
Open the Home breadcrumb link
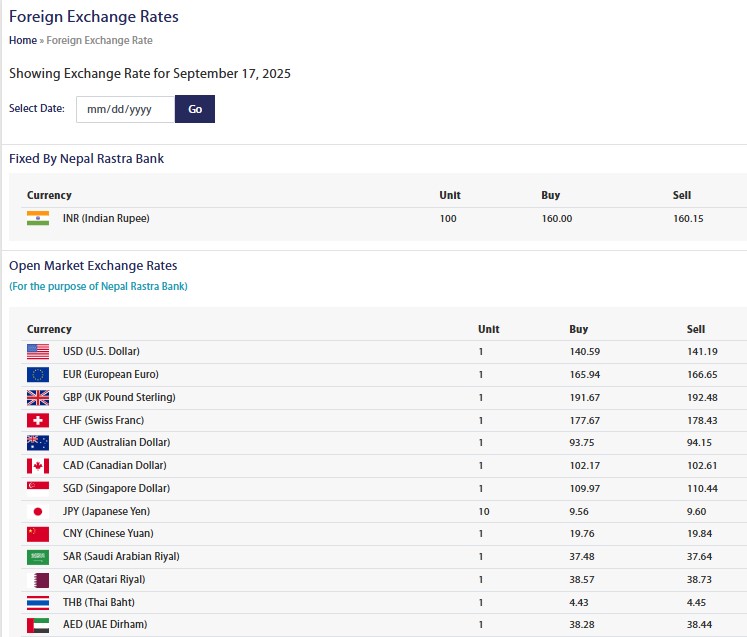coord(22,40)
